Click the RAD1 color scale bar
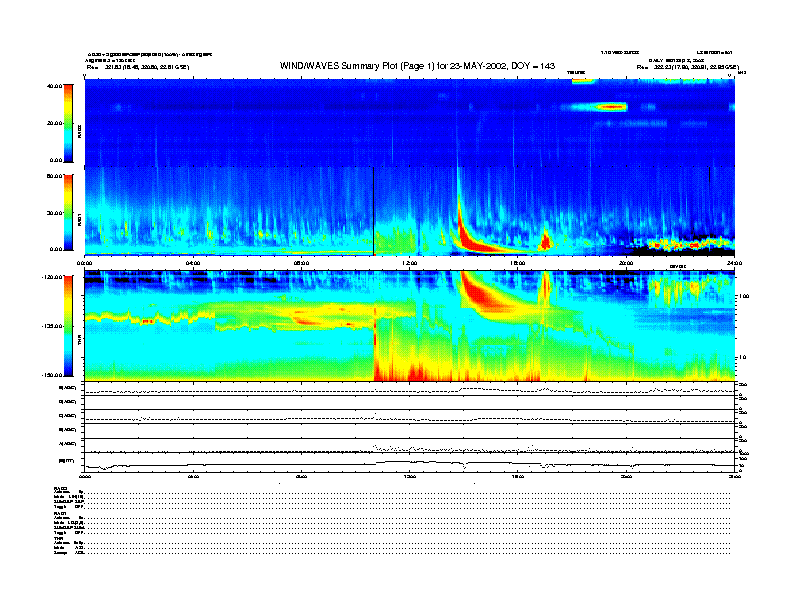Viewport: 792px width, 612px height. [68, 212]
